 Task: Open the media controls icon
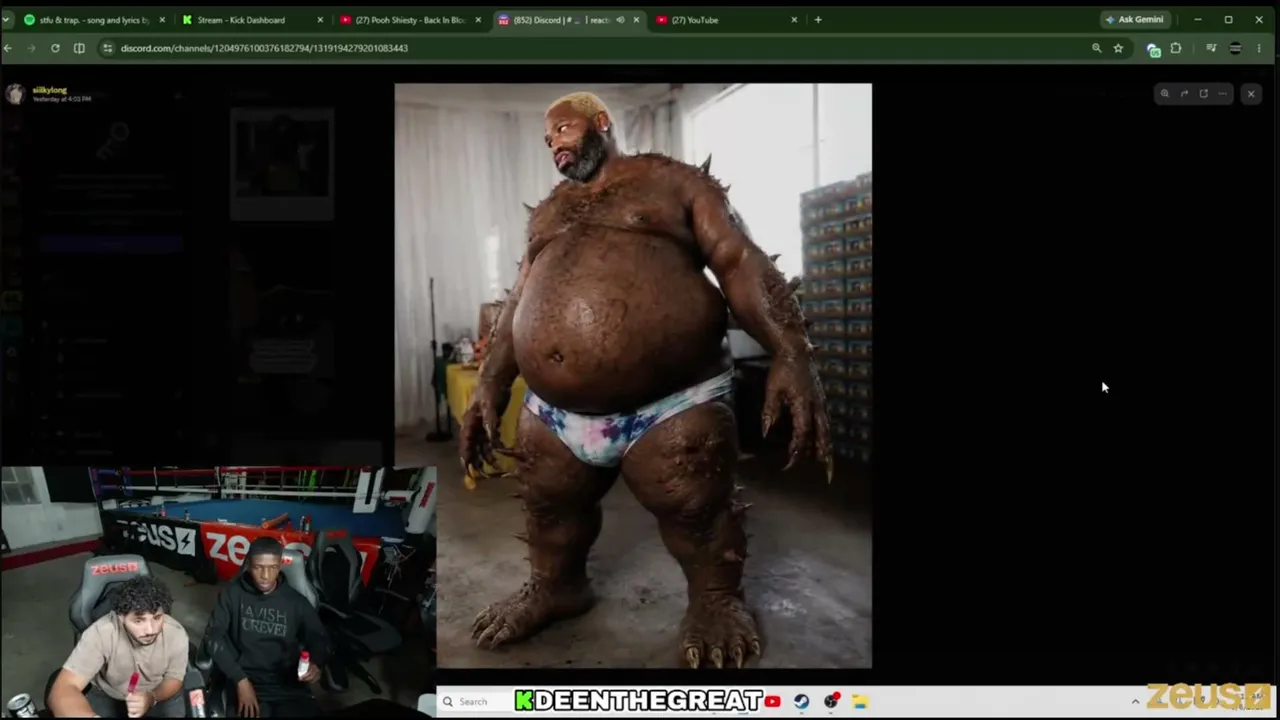(1211, 48)
